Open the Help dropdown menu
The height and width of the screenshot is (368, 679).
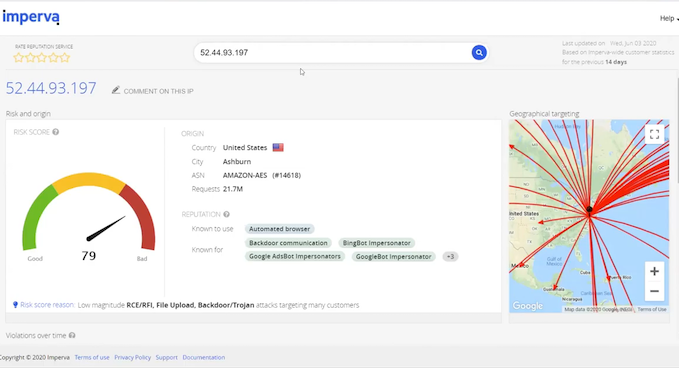click(x=669, y=18)
